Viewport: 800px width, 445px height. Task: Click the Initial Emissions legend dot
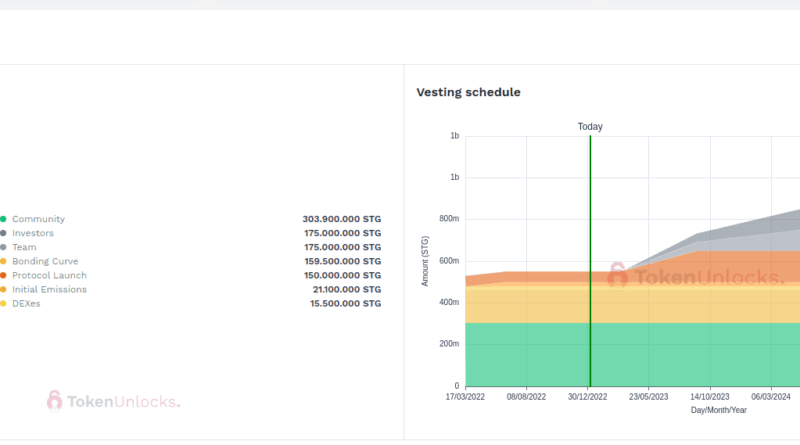3,289
